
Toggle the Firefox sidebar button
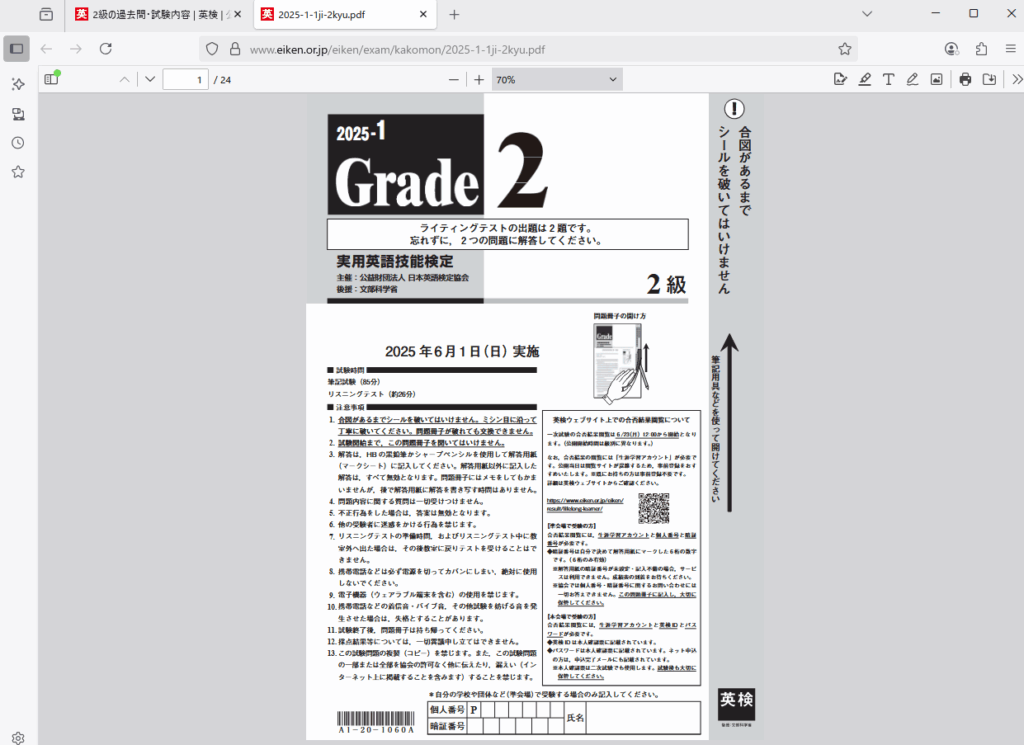[16, 49]
